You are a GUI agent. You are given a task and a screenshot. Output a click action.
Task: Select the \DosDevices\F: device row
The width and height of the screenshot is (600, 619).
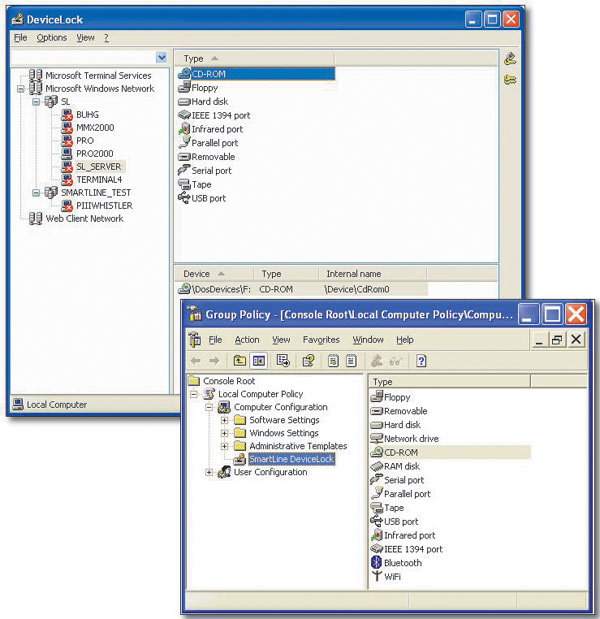[302, 289]
